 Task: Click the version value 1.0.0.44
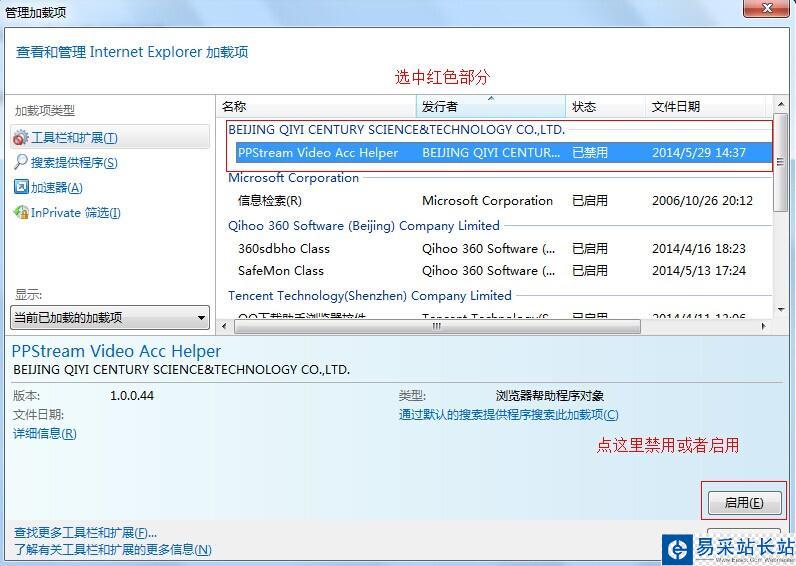(132, 395)
